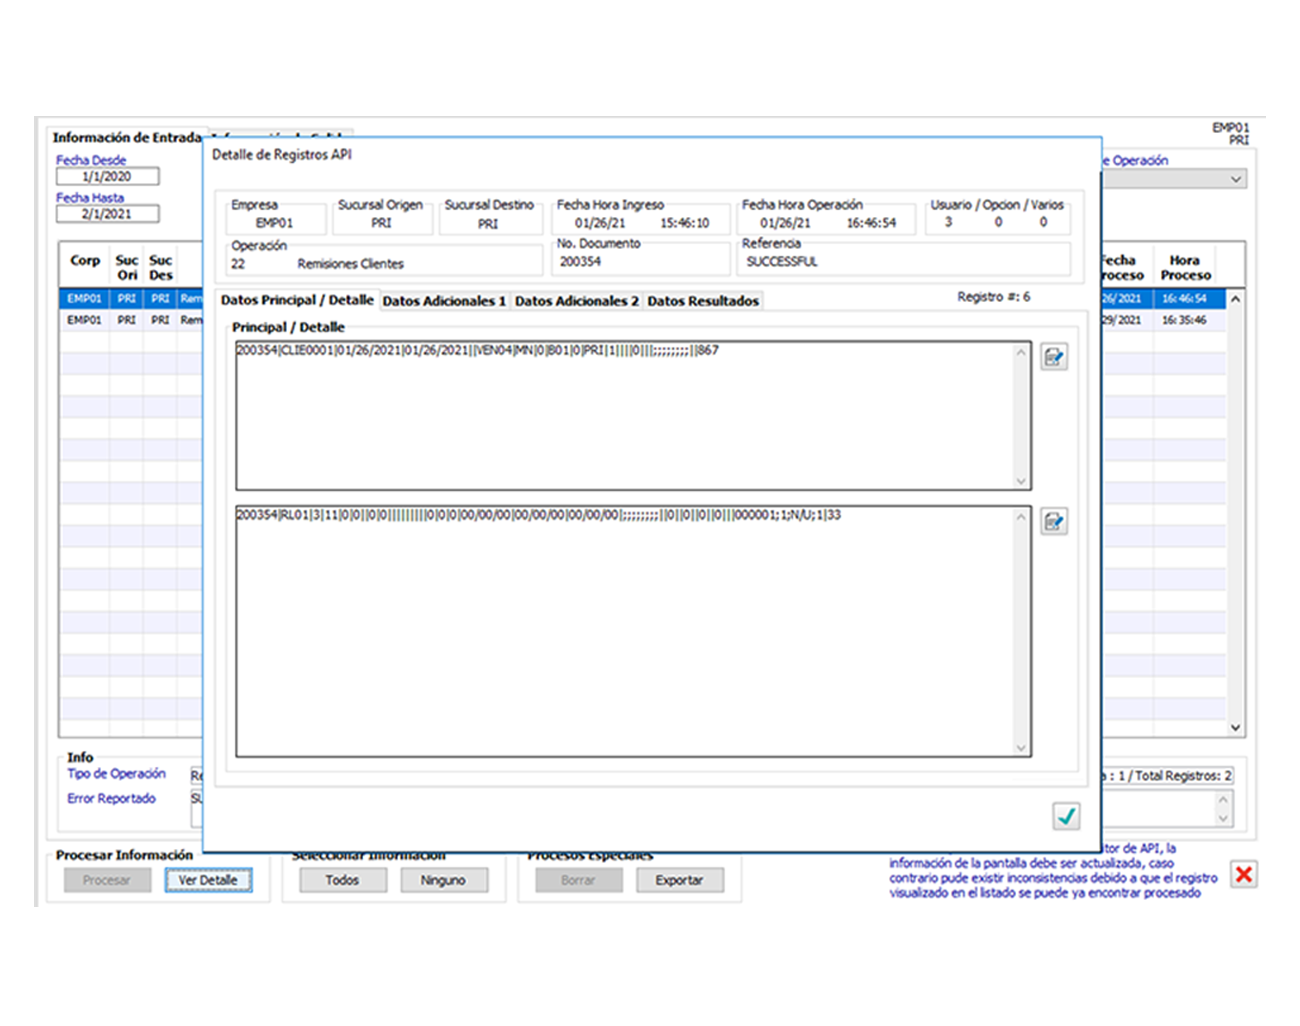Confirm dialog with the blue checkmark icon

pyautogui.click(x=1066, y=816)
